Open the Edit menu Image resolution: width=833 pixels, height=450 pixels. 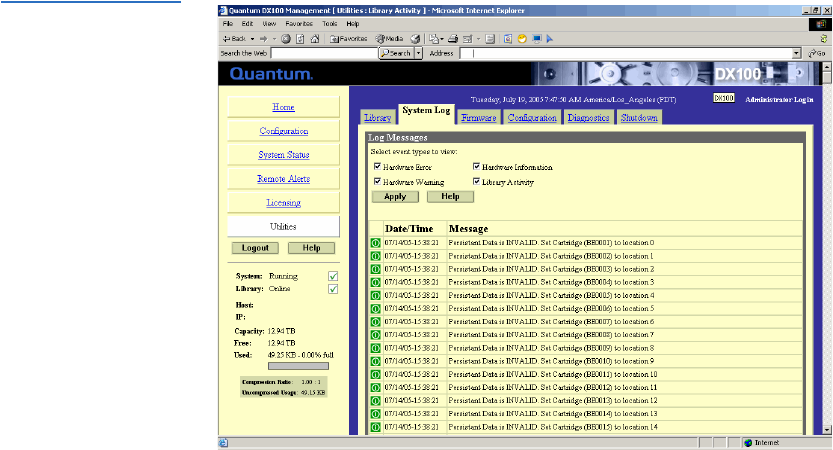point(247,23)
